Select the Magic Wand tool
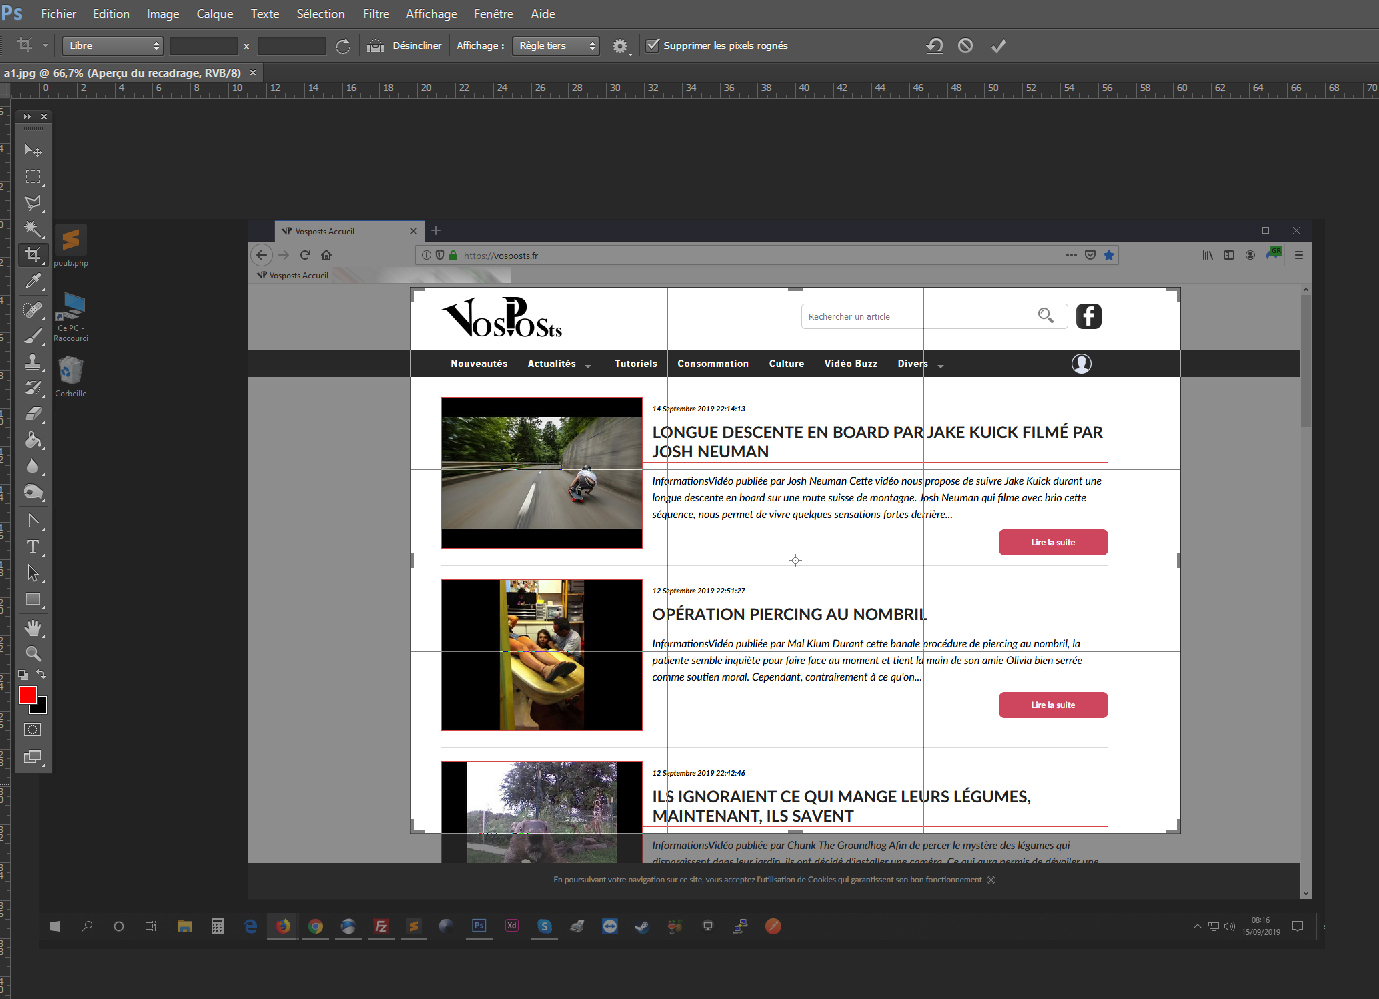1379x999 pixels. 33,229
